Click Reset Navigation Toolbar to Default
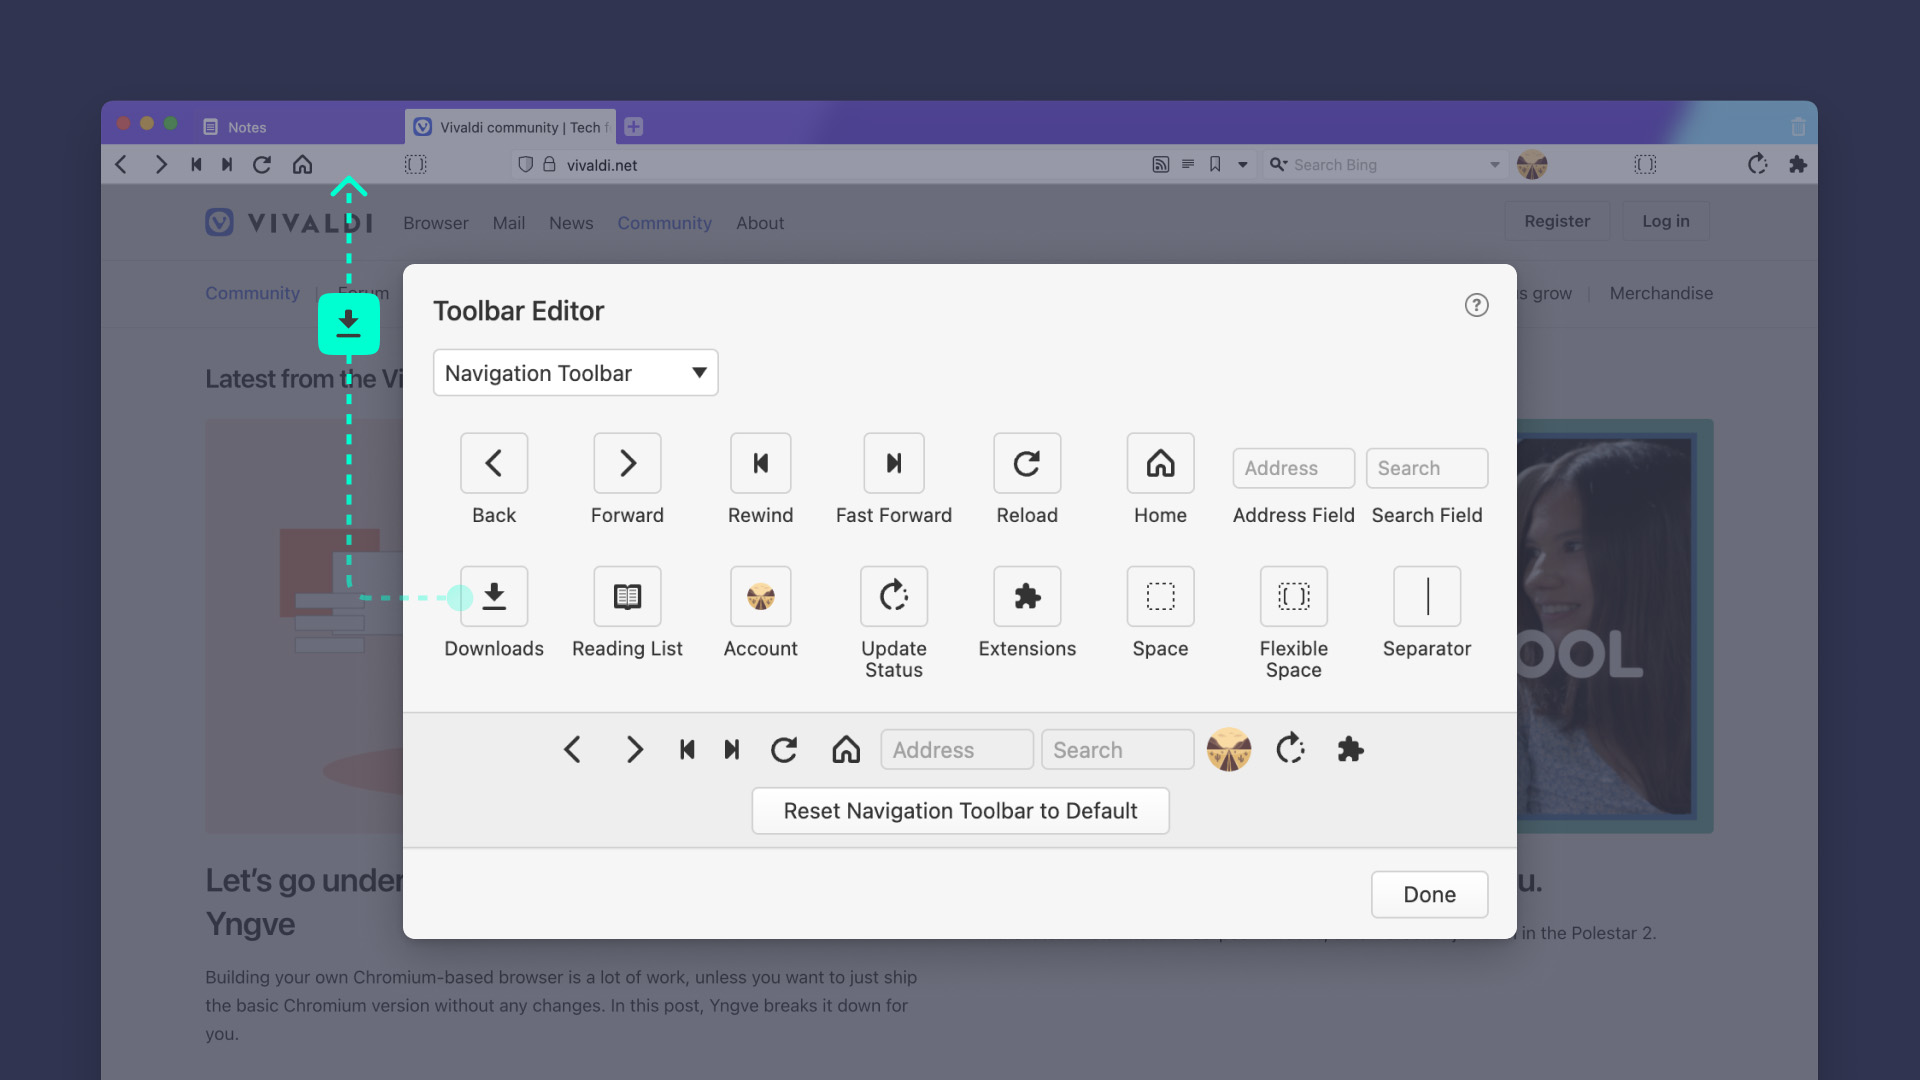Image resolution: width=1920 pixels, height=1080 pixels. 960,811
